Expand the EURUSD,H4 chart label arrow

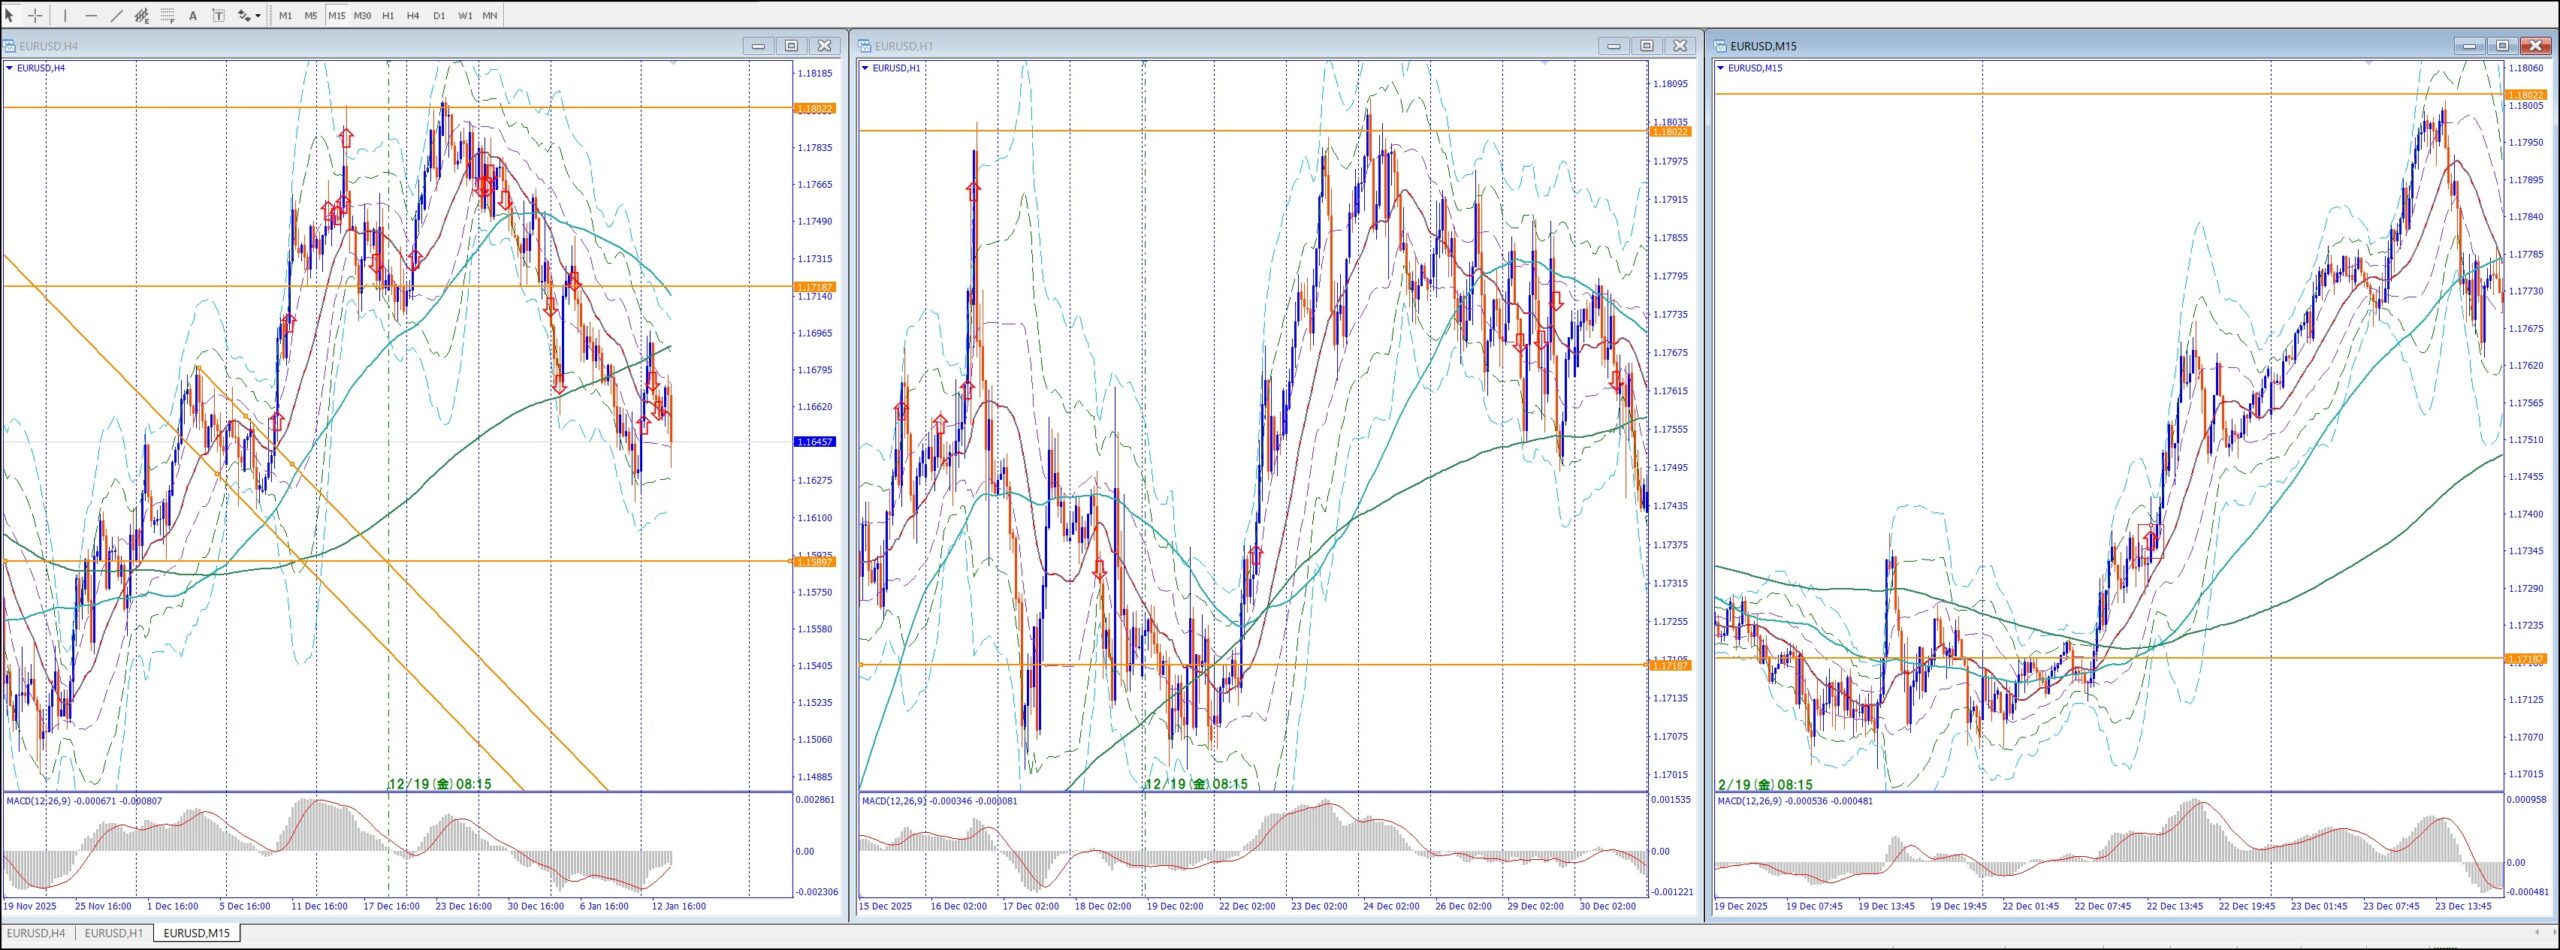pos(10,68)
